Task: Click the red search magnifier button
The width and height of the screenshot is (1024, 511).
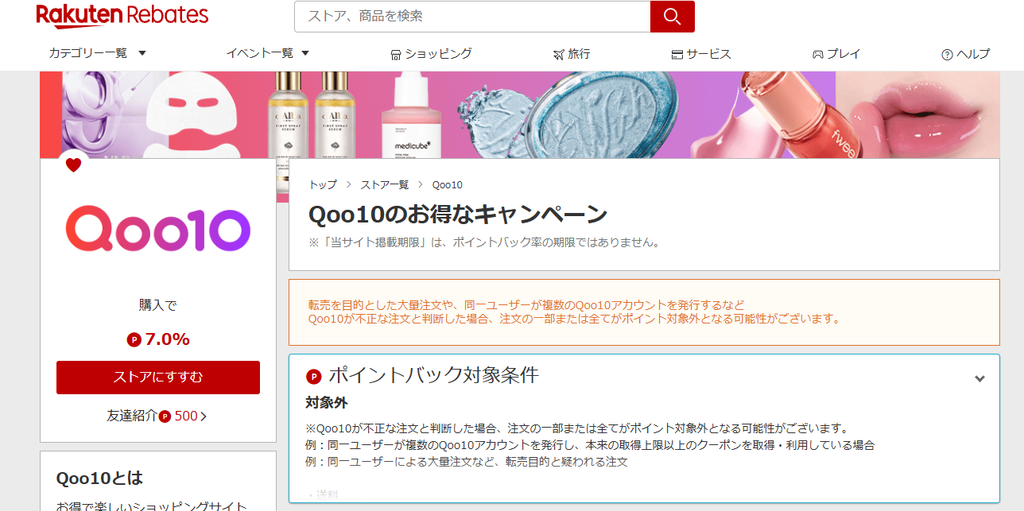Action: pos(672,16)
